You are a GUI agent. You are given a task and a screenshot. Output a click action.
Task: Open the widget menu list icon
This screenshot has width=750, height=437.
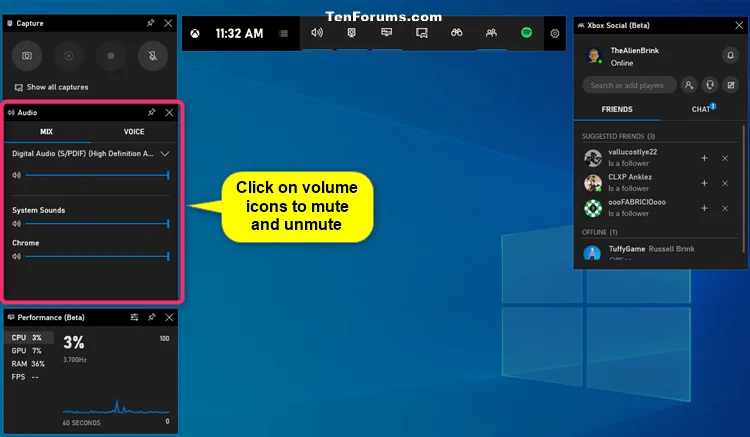click(x=284, y=33)
